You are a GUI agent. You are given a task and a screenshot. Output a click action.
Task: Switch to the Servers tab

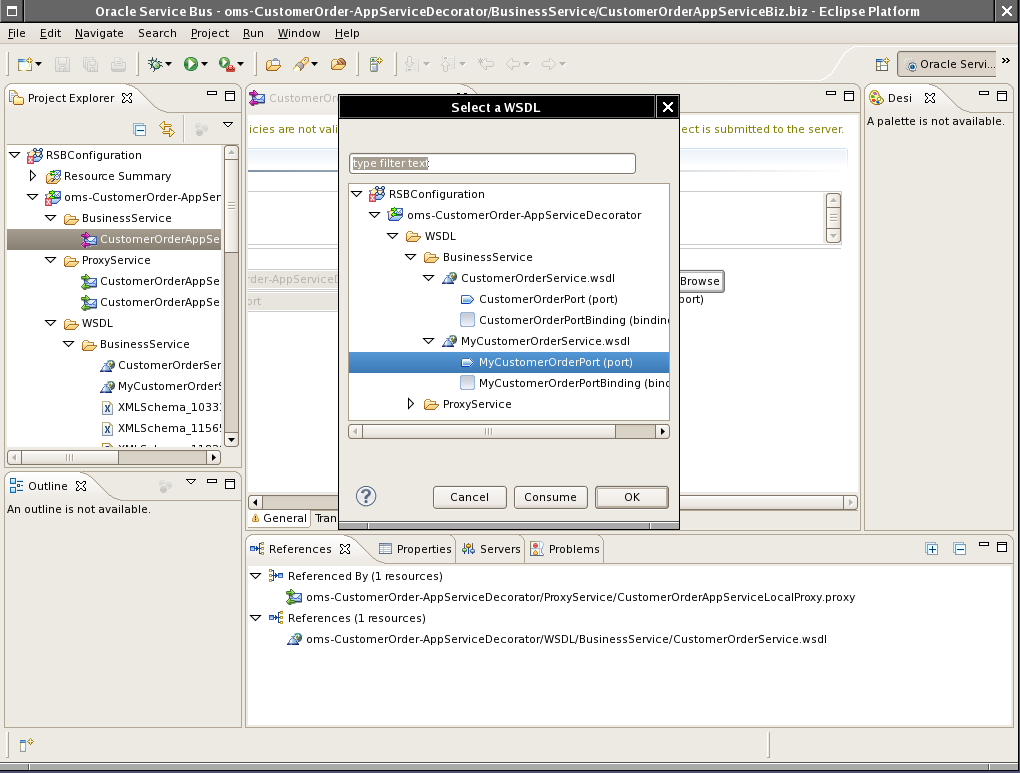point(491,549)
